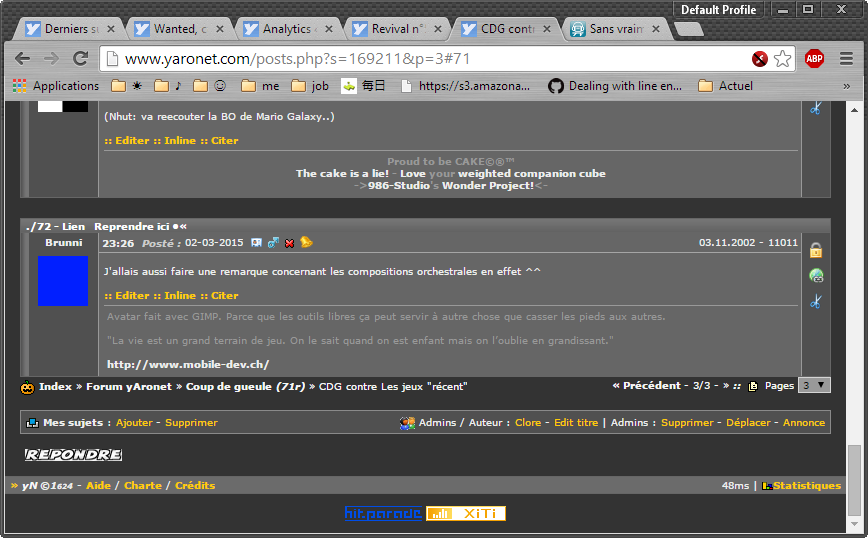Click the padlock icon on Brunni's post

pyautogui.click(x=816, y=251)
